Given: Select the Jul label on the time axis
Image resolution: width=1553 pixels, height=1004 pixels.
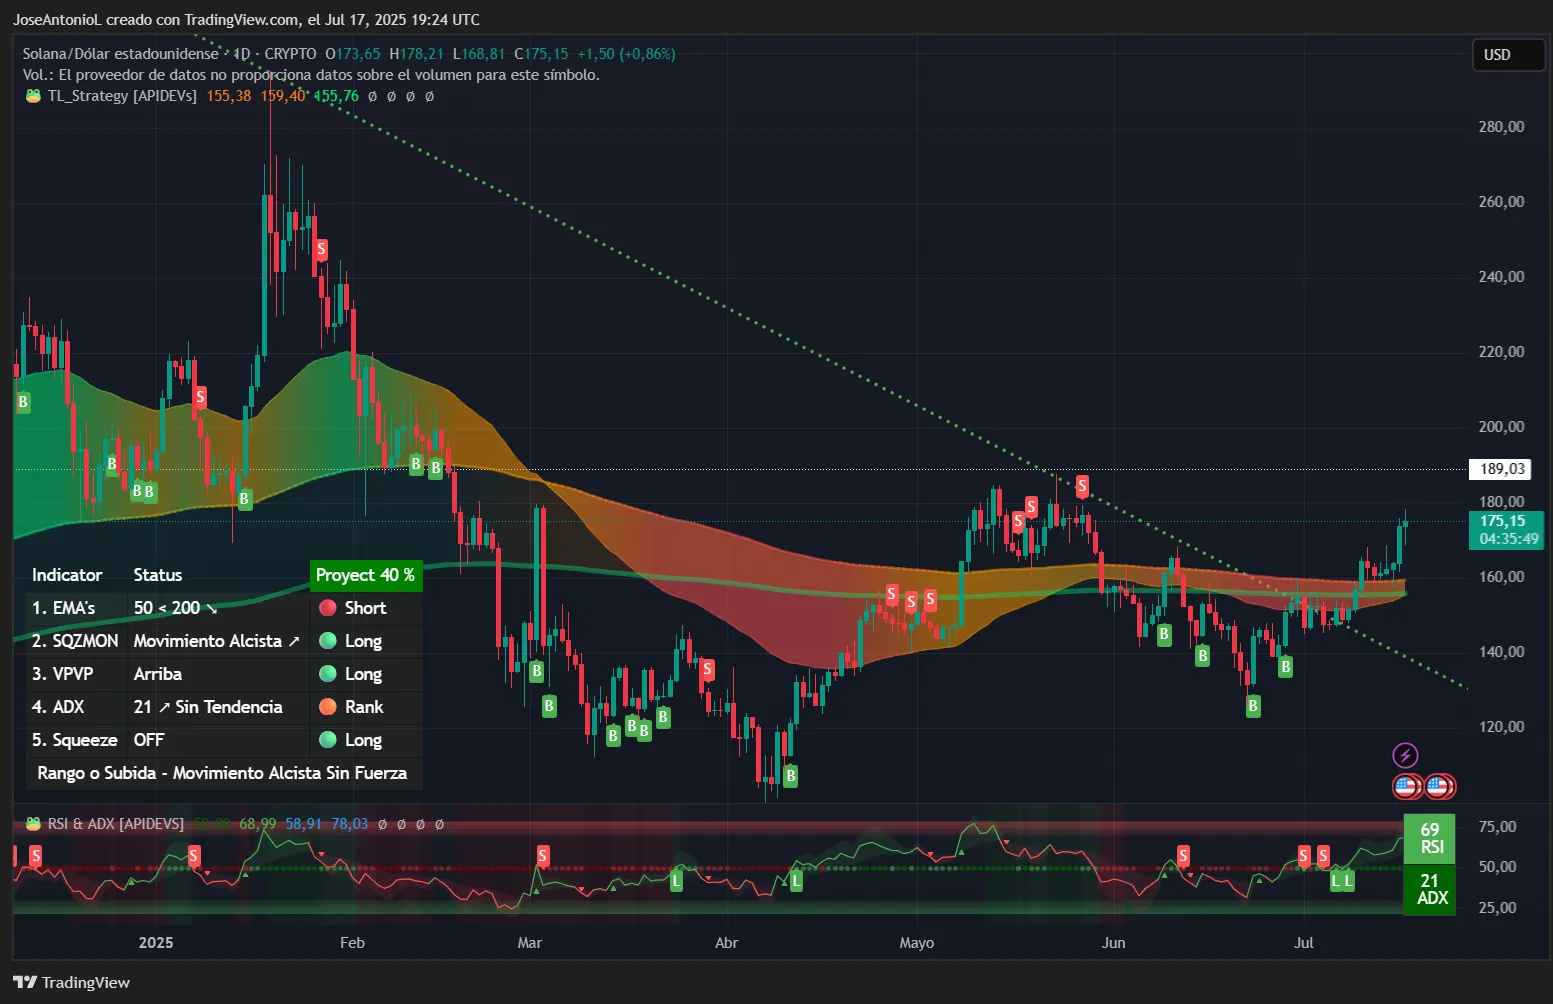Looking at the screenshot, I should click(x=1304, y=942).
